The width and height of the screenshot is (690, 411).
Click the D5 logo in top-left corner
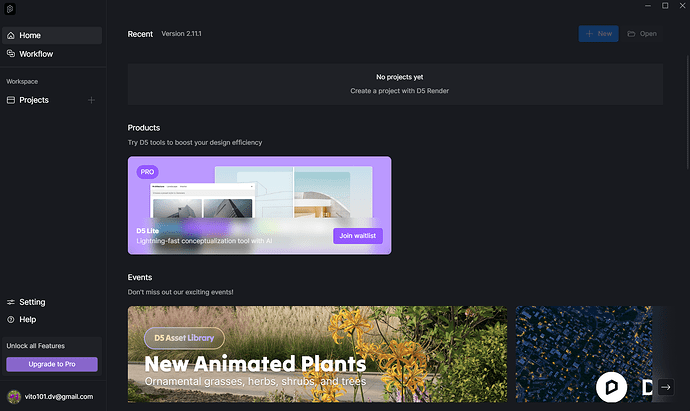click(x=10, y=9)
